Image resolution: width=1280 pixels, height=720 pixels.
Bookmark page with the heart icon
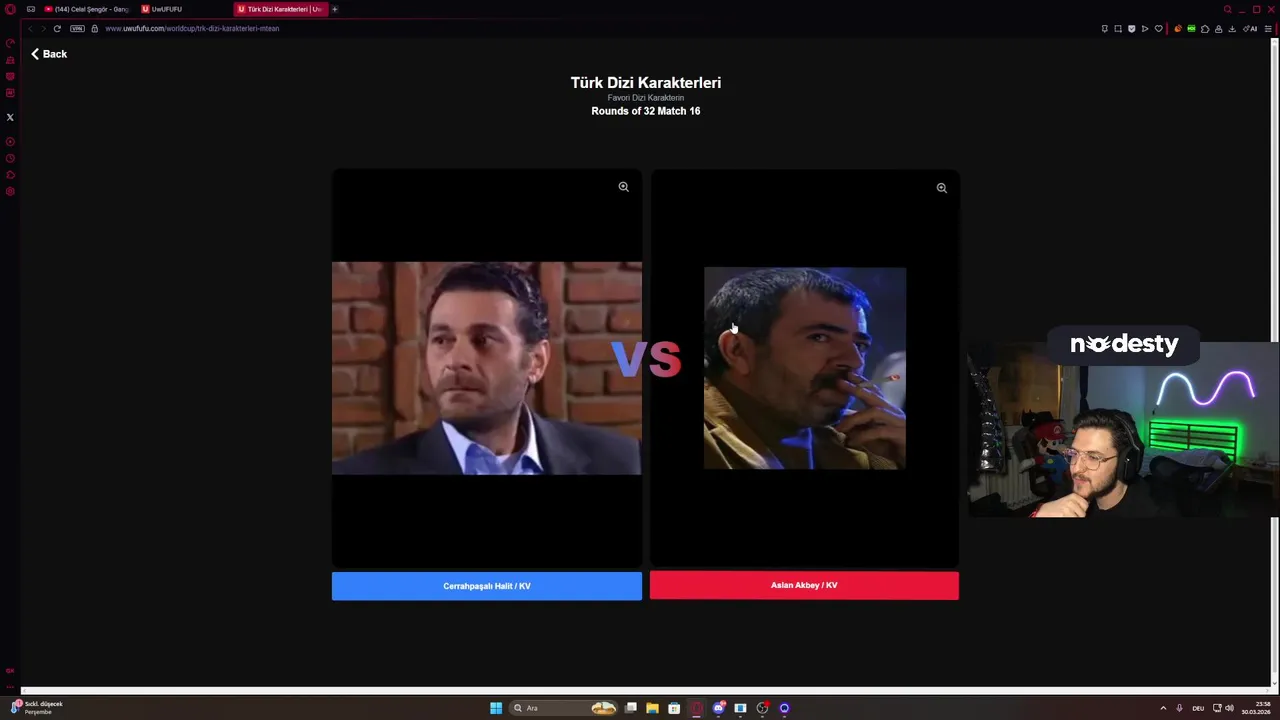click(1159, 29)
